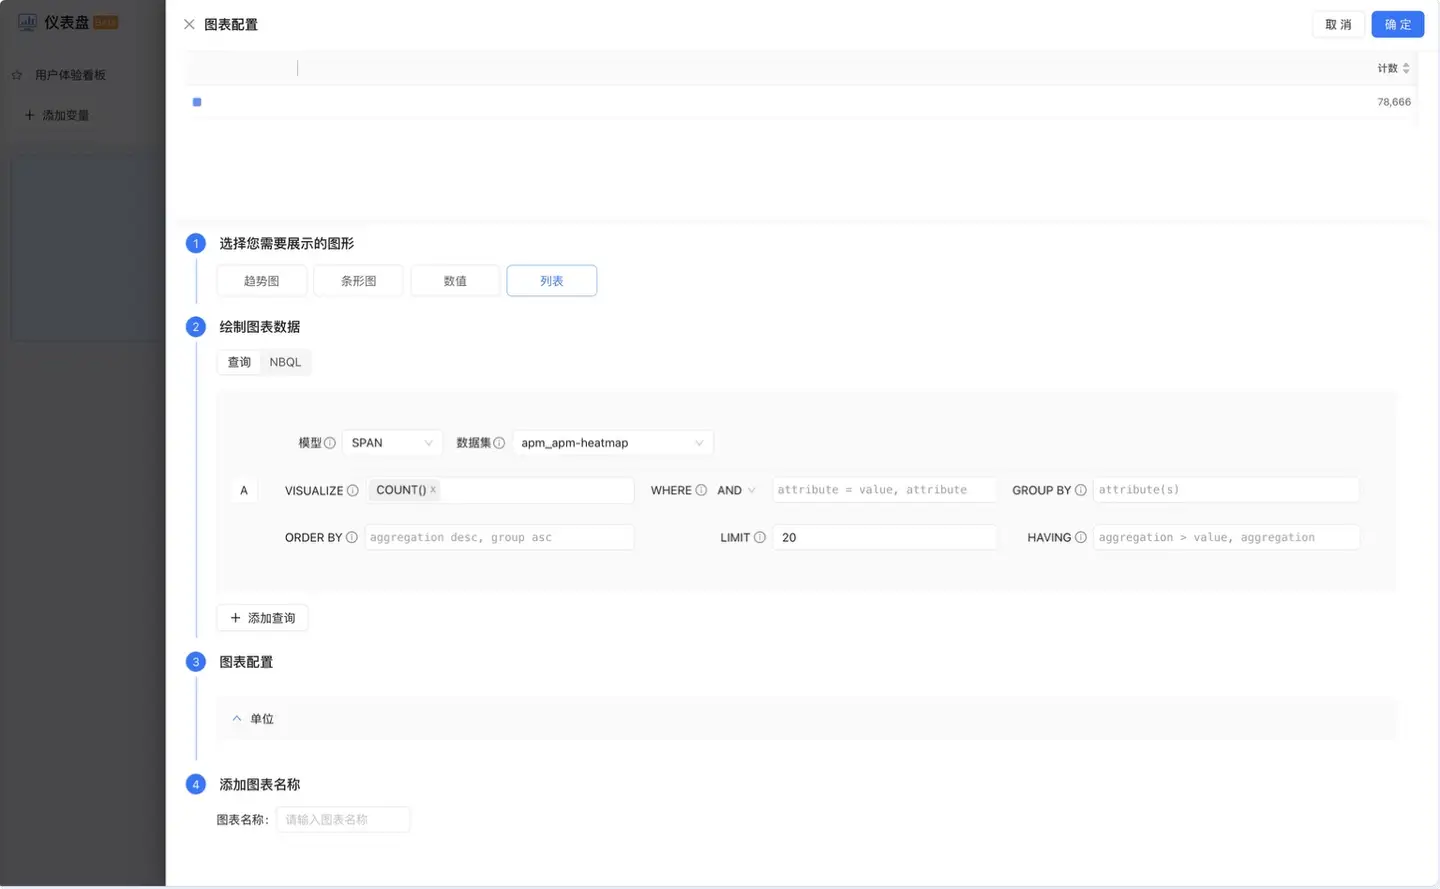The height and width of the screenshot is (889, 1440).
Task: Pick the 数值 chart type
Action: click(x=455, y=281)
